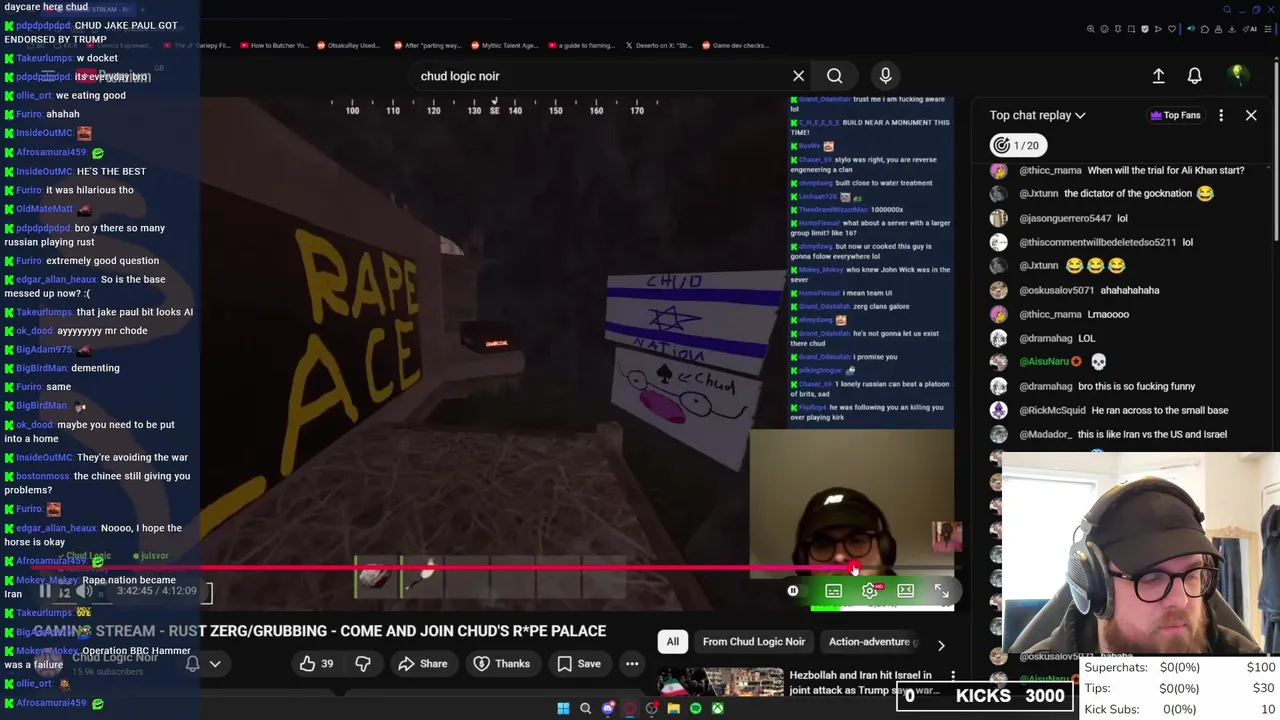The width and height of the screenshot is (1280, 720).
Task: Dislike the video with thumbs down
Action: [x=363, y=663]
